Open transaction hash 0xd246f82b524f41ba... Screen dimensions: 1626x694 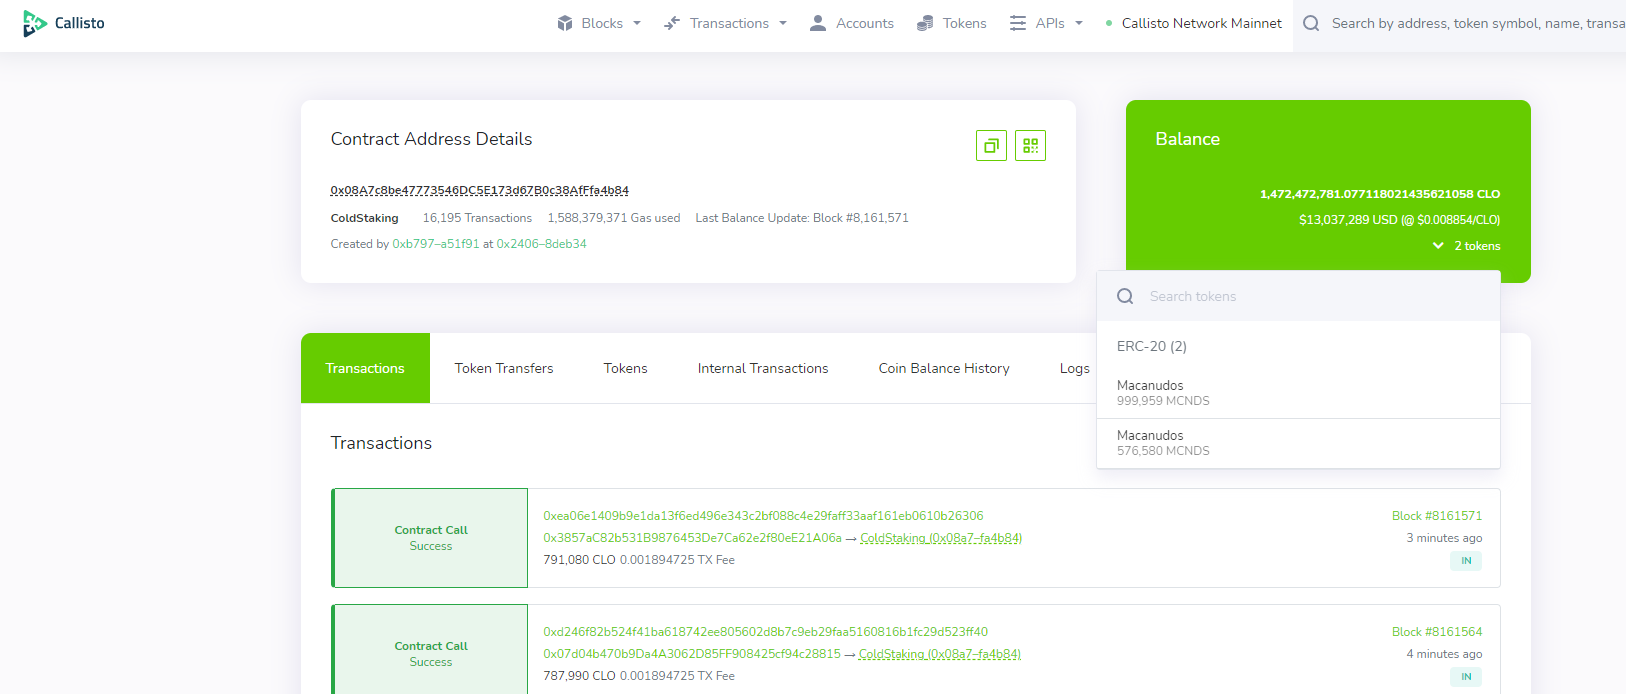coord(765,632)
